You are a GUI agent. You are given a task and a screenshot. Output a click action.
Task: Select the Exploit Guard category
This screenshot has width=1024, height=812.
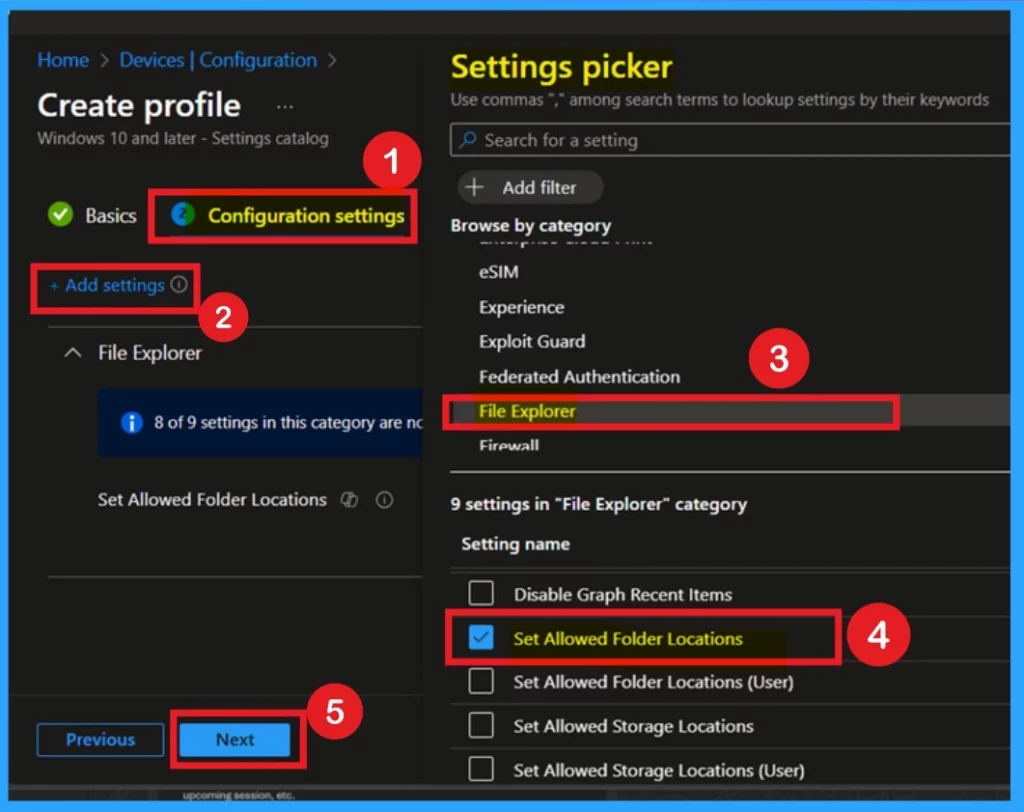click(x=532, y=342)
